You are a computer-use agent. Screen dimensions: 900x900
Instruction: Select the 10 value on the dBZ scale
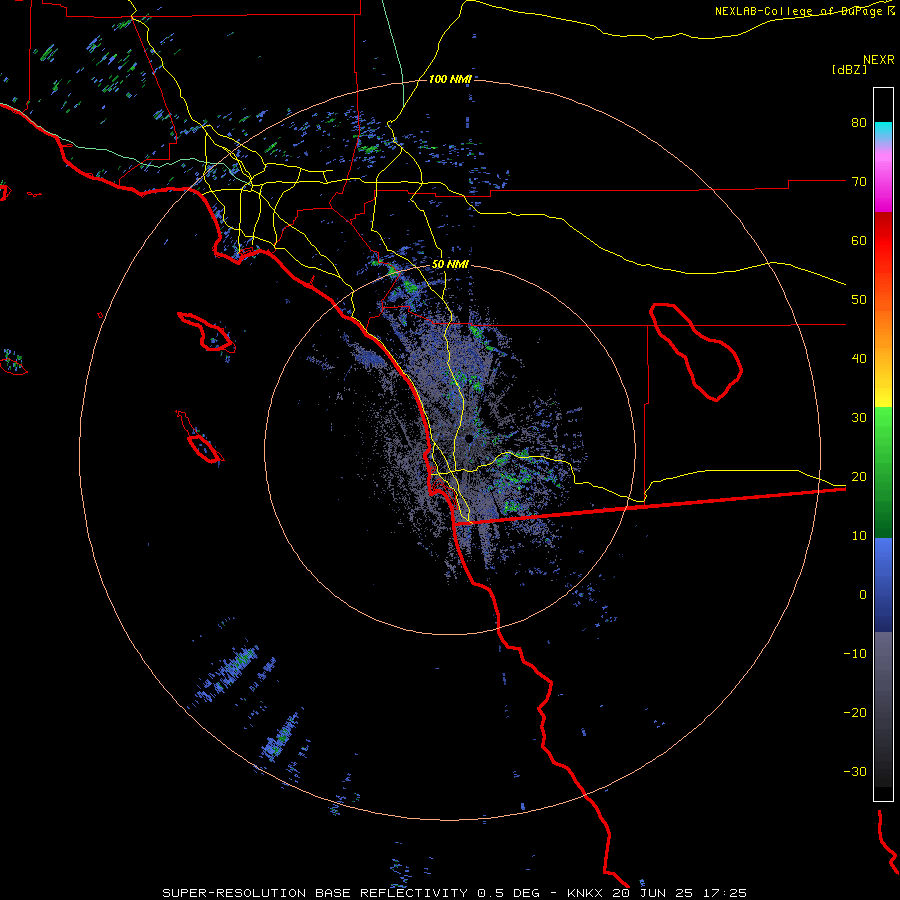859,536
